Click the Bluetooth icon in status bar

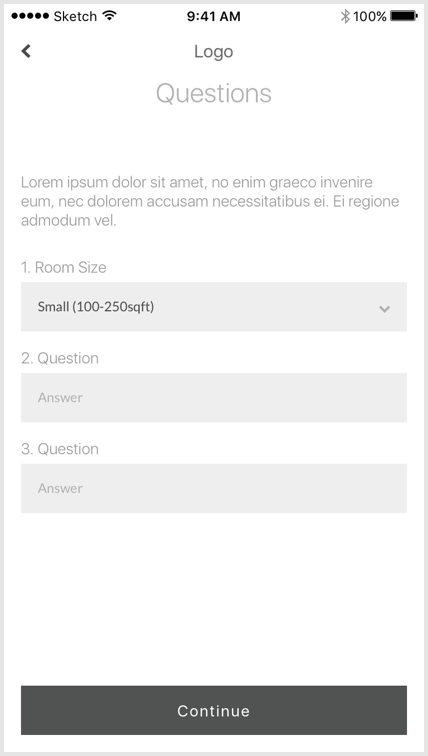point(345,16)
